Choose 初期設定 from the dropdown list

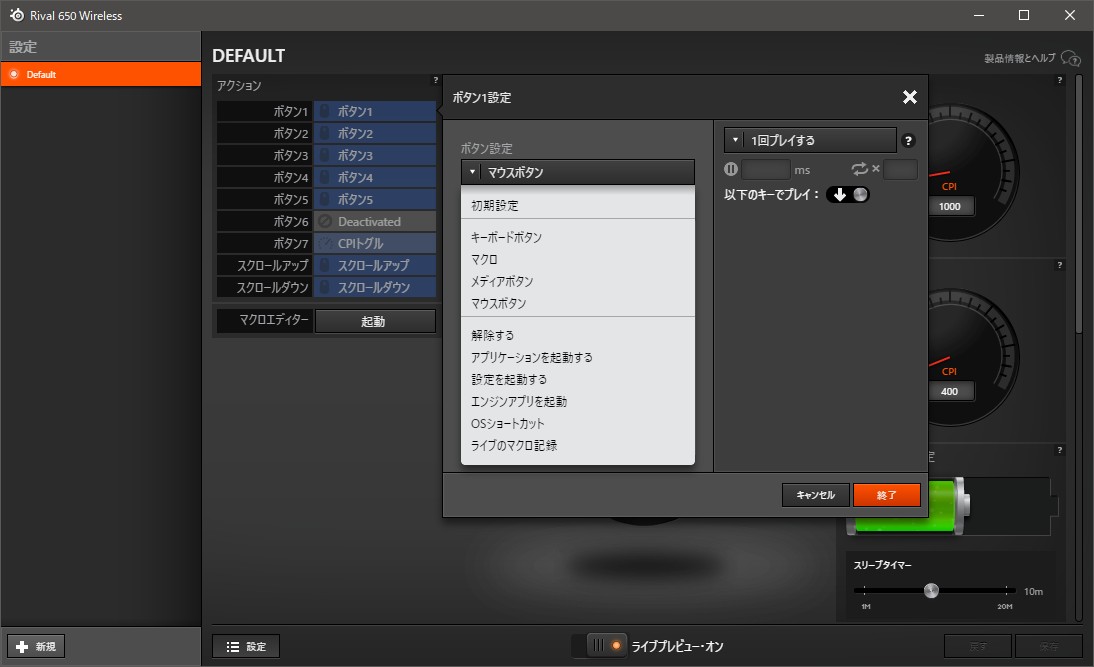coord(578,205)
